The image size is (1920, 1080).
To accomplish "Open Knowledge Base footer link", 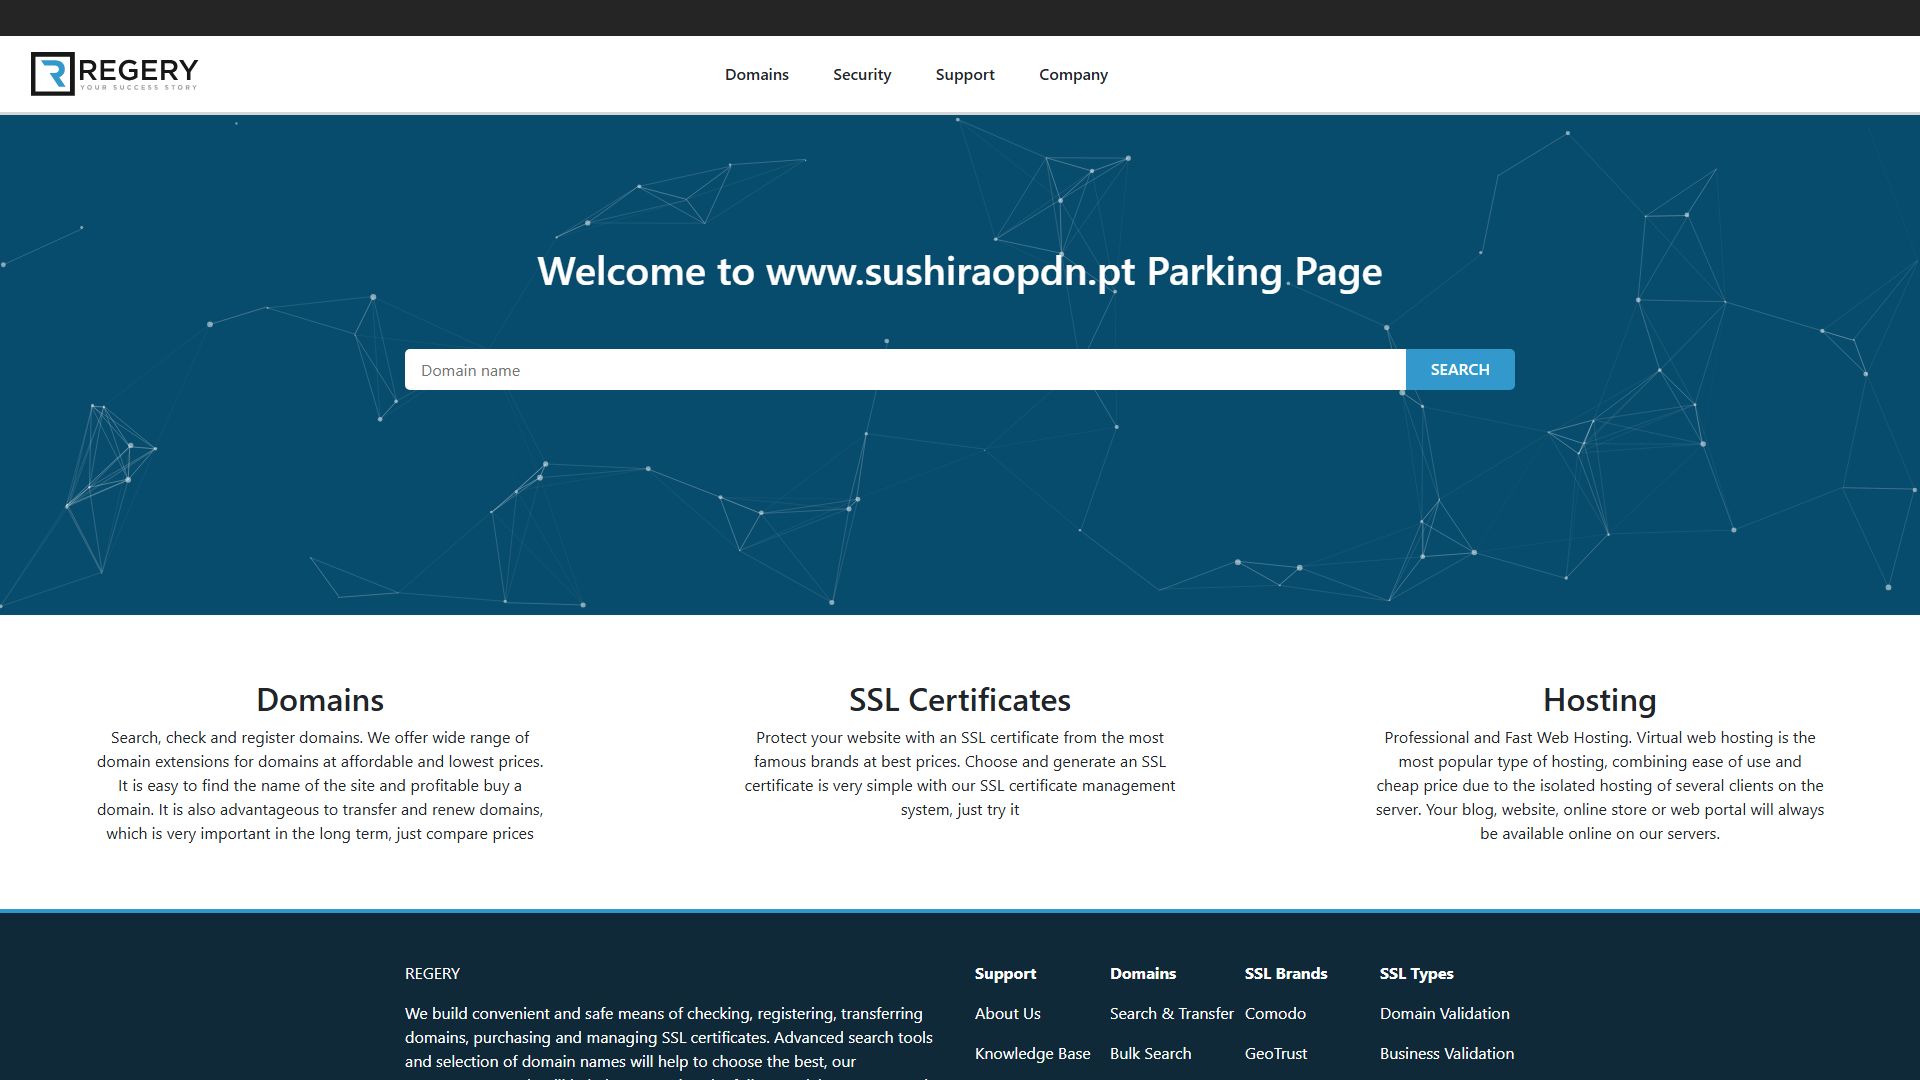I will (x=1033, y=1054).
